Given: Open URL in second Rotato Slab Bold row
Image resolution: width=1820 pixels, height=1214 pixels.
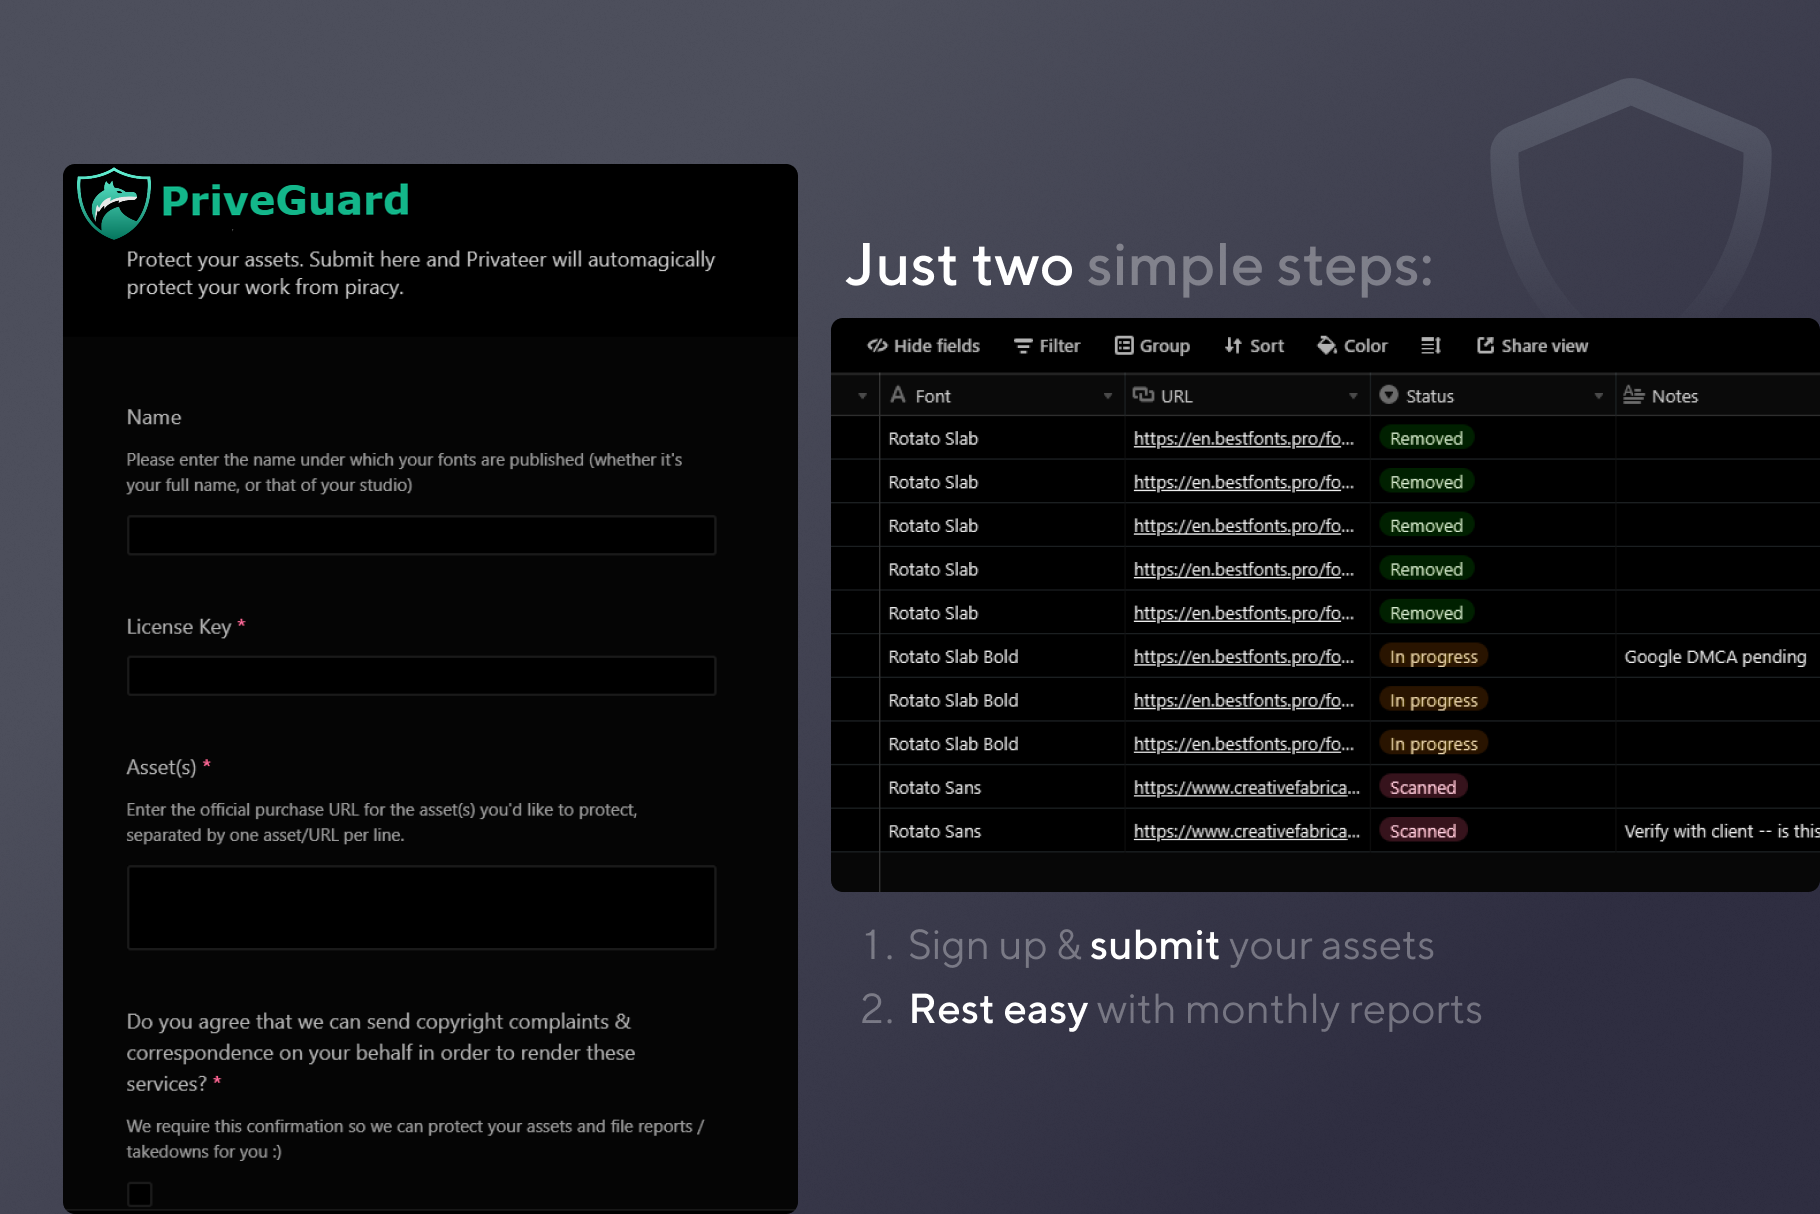Looking at the screenshot, I should [x=1243, y=701].
